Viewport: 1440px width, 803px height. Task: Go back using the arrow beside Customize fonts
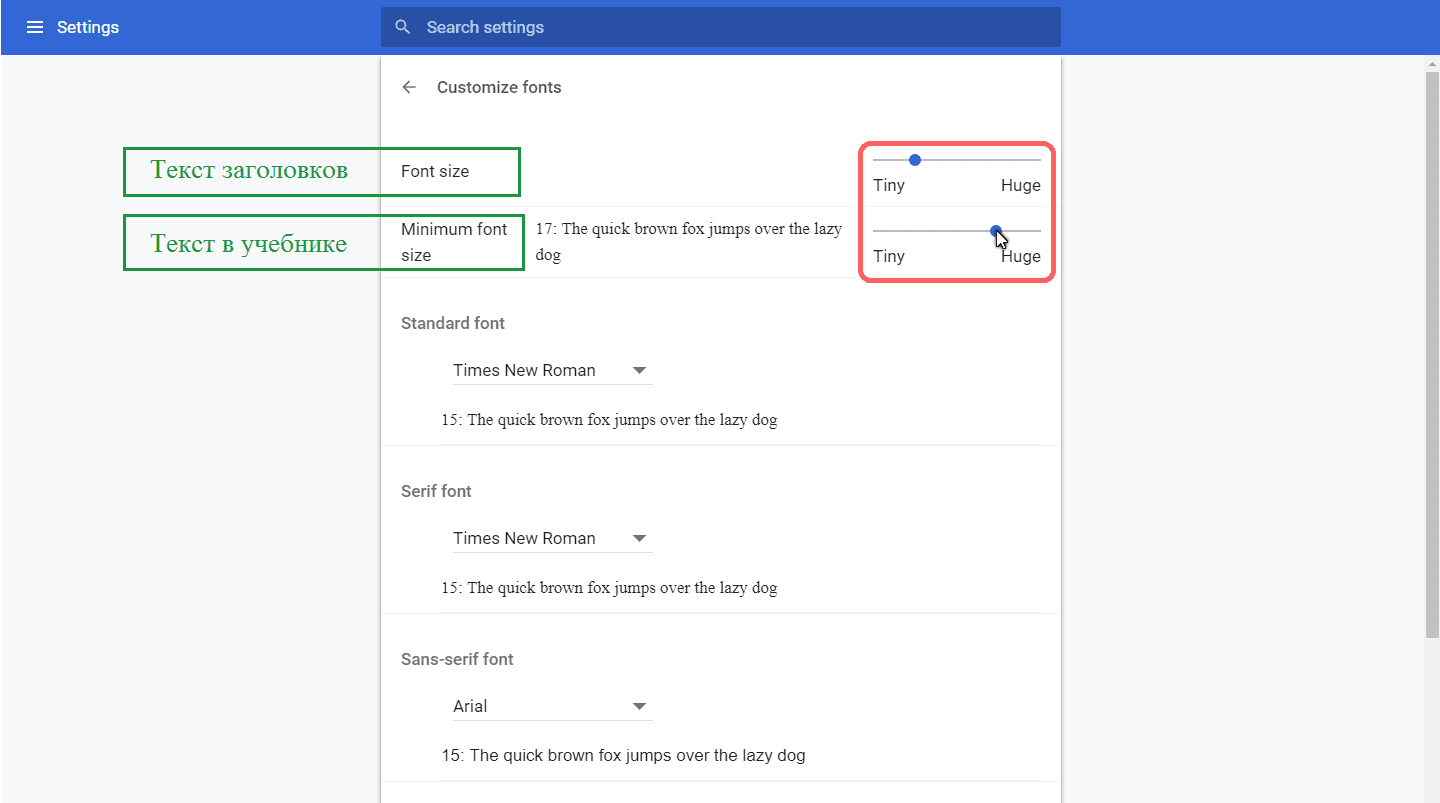(409, 87)
